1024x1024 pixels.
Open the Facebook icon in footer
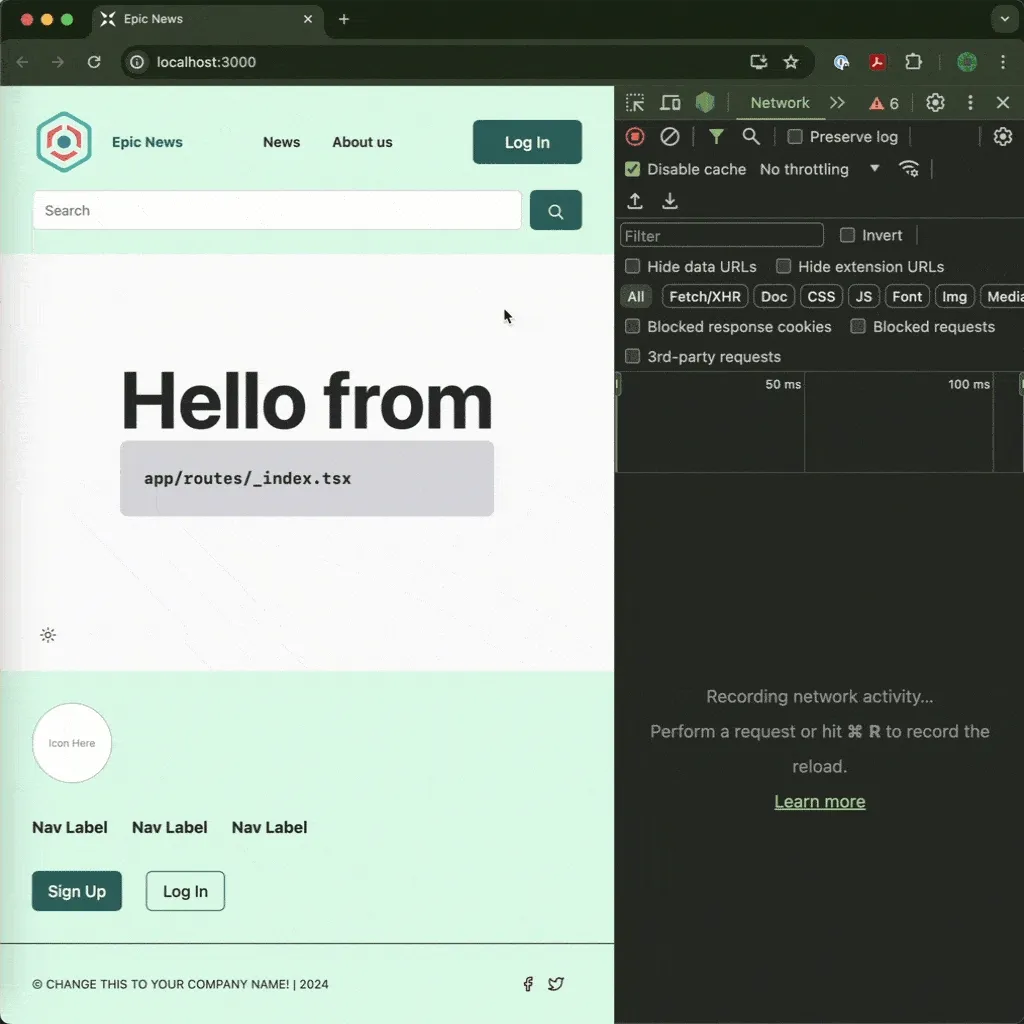pyautogui.click(x=528, y=984)
